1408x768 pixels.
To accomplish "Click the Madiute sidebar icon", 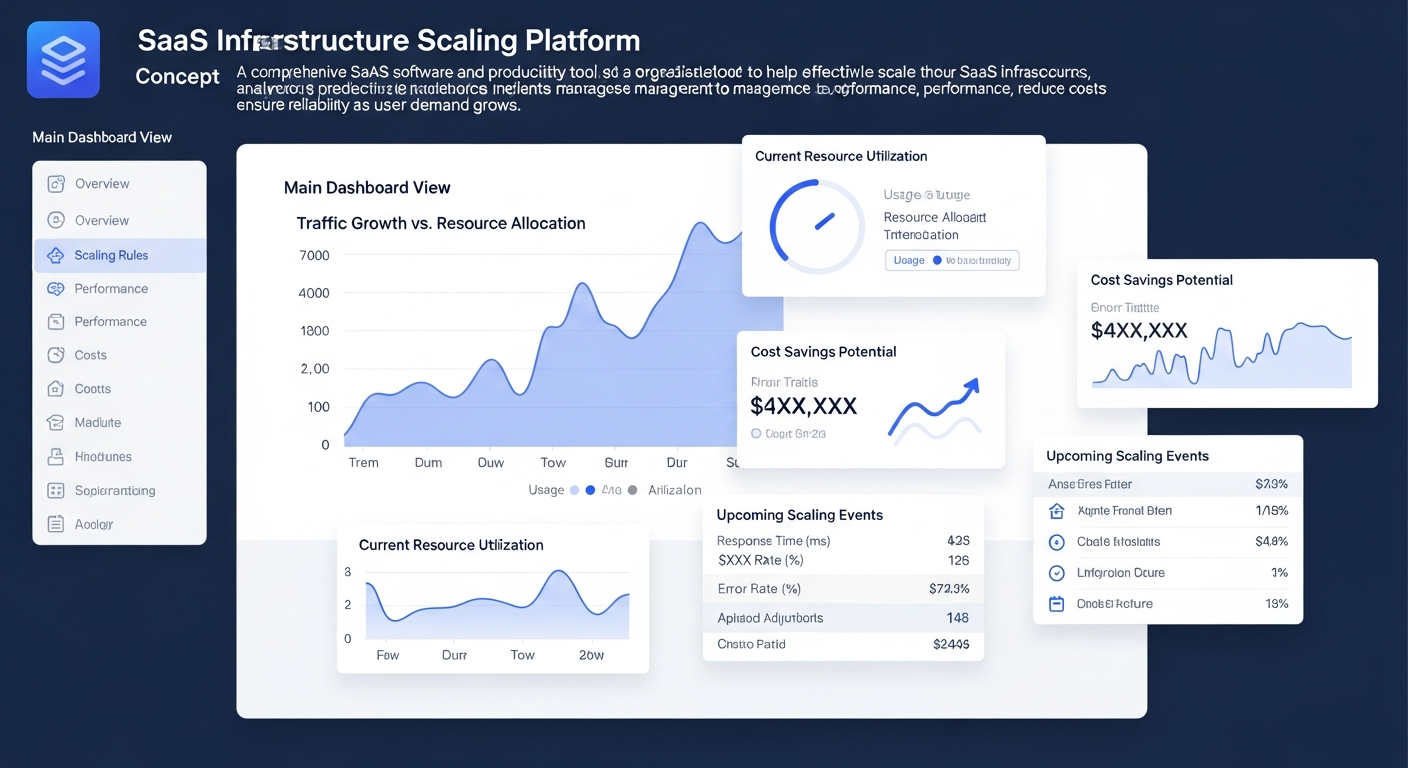I will pos(56,423).
